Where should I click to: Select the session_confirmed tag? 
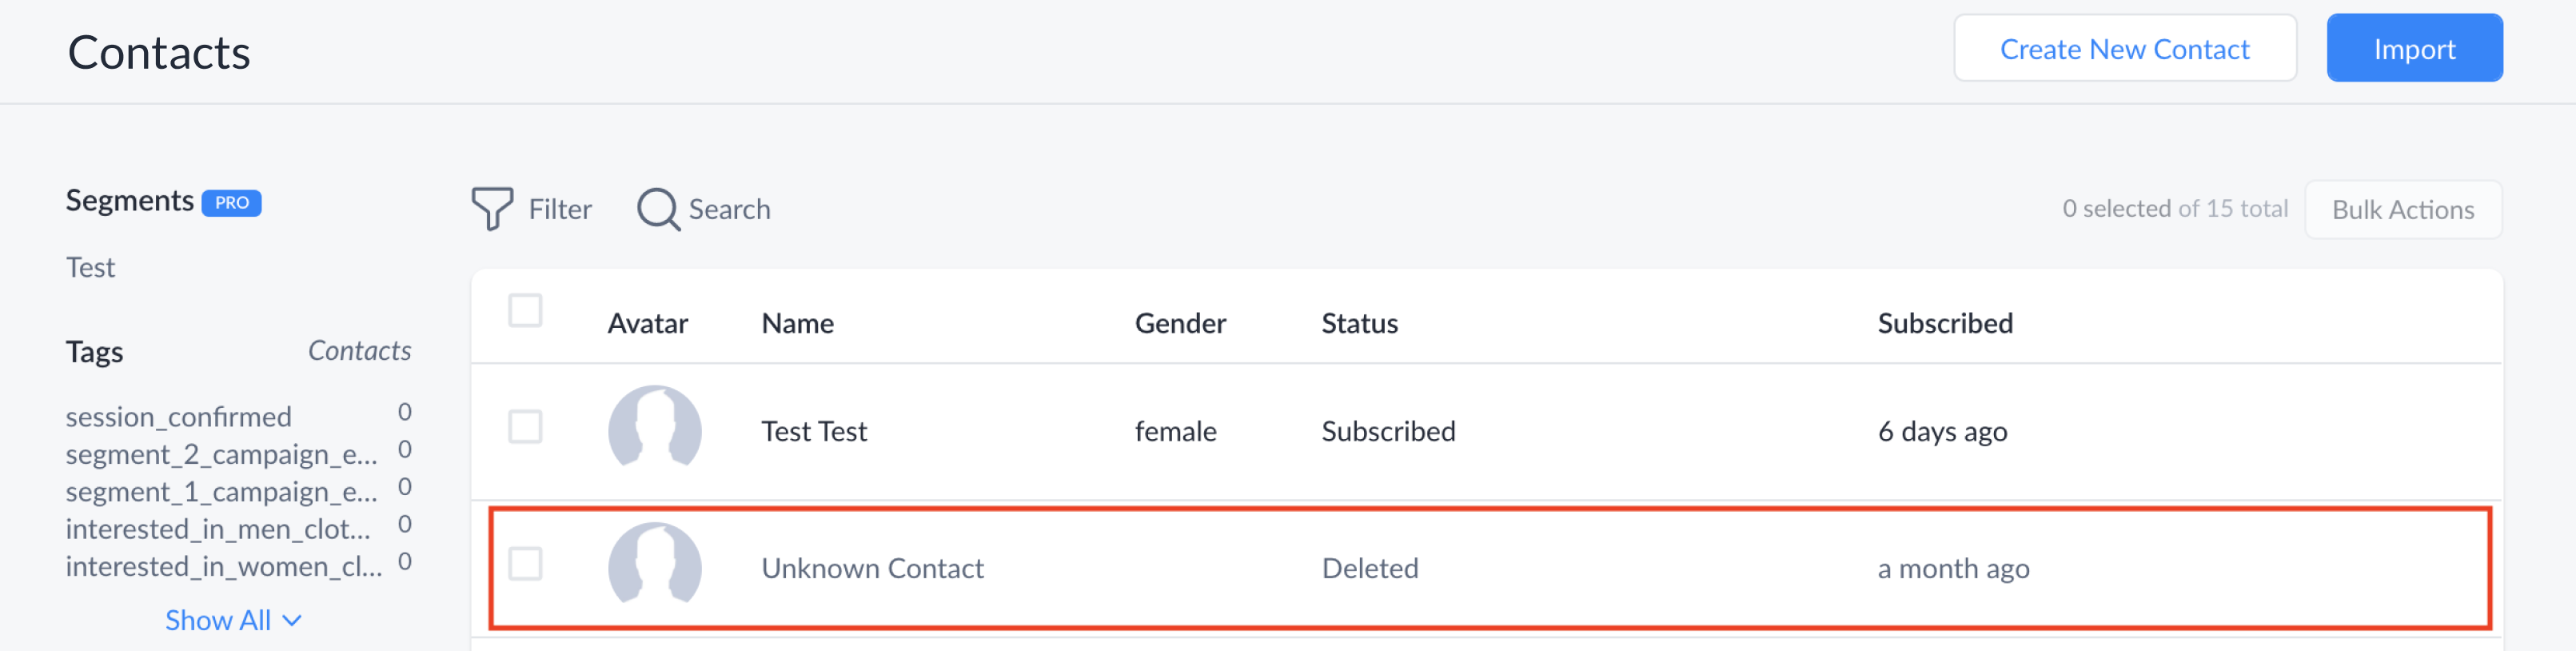click(x=178, y=416)
